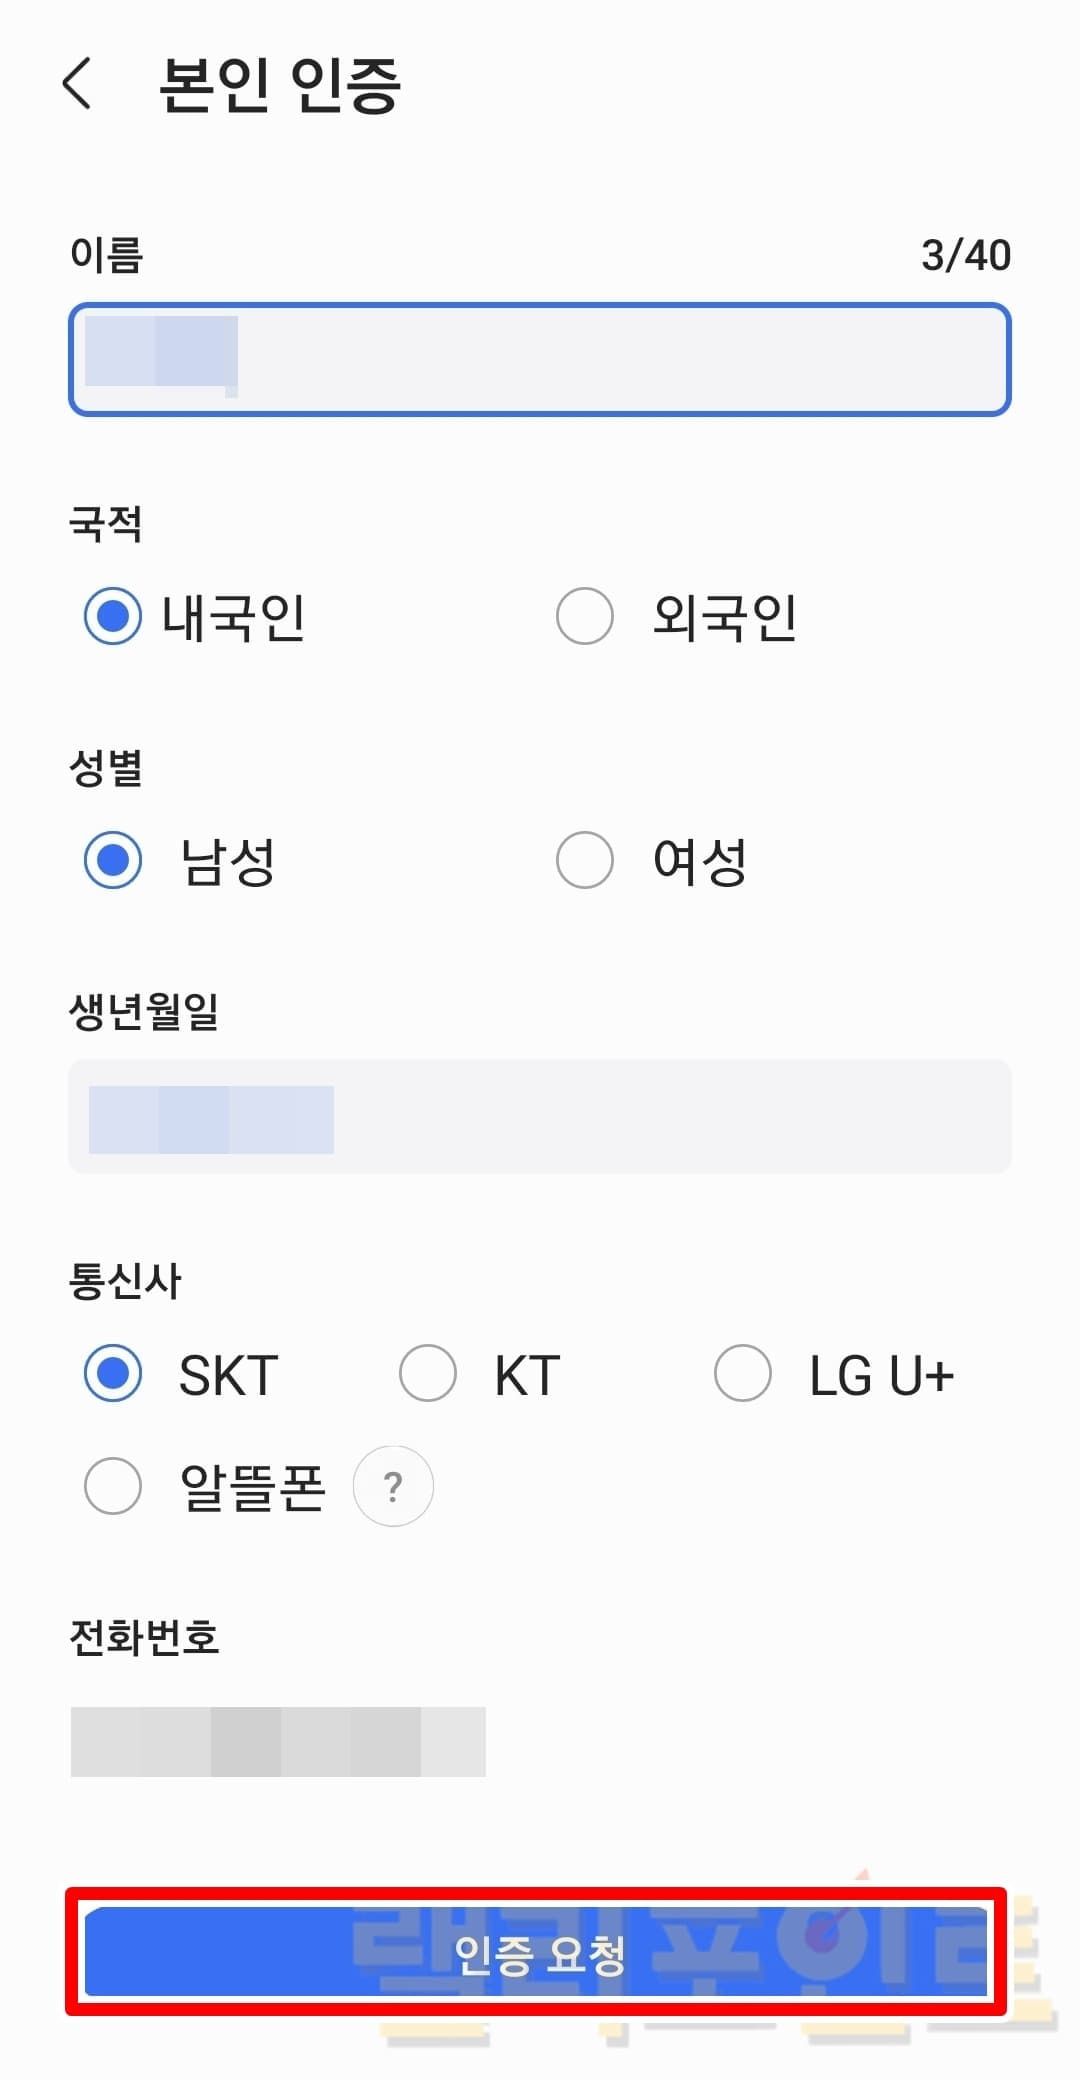The height and width of the screenshot is (2080, 1080).
Task: Tap the 생년월일 birthdate field
Action: coord(540,1117)
